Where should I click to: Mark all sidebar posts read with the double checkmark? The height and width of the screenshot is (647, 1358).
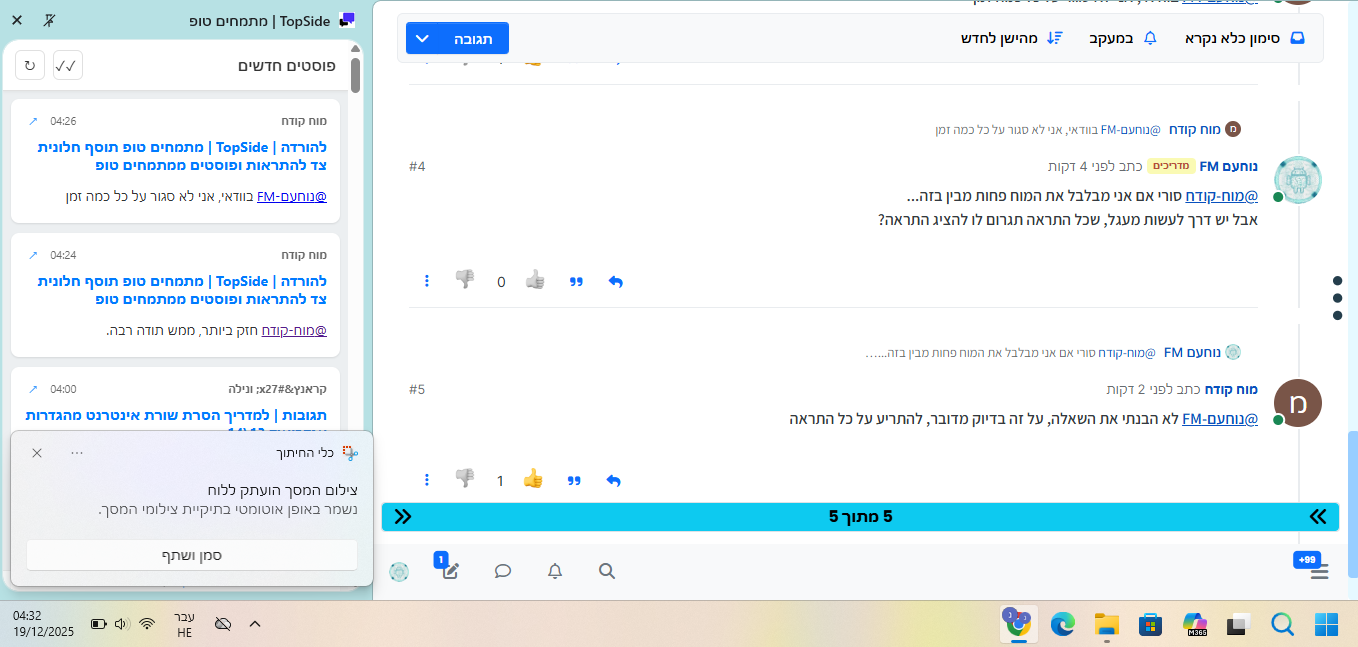point(68,64)
